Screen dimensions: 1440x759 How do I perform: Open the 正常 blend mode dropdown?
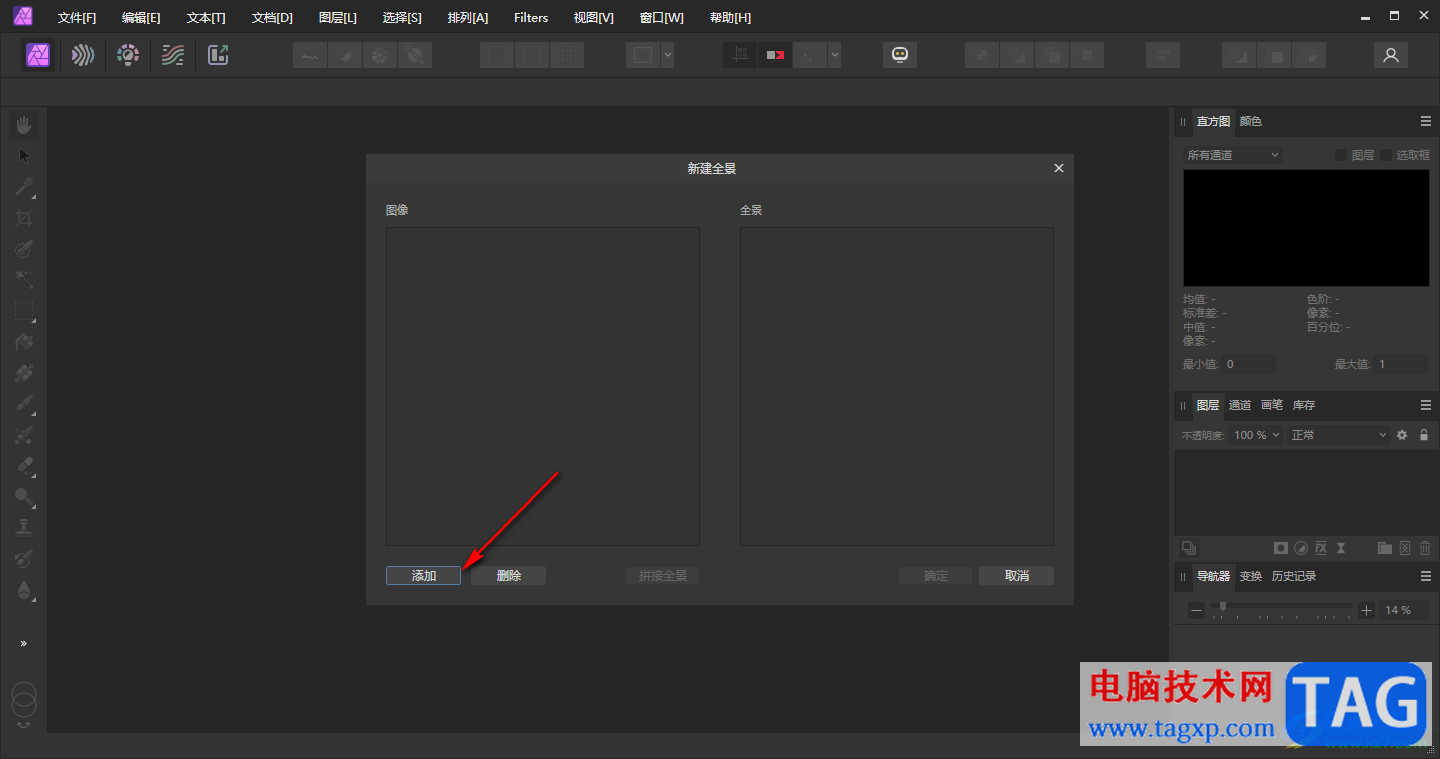[x=1339, y=435]
